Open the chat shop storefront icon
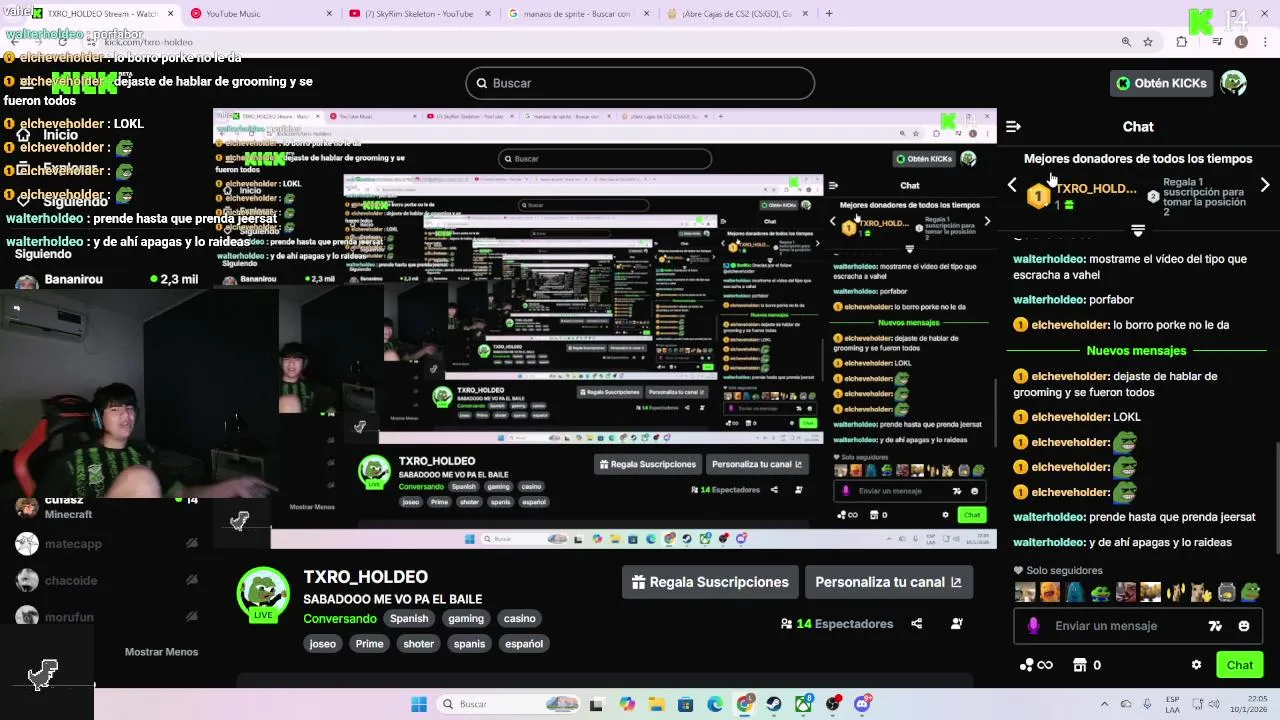 (1079, 665)
